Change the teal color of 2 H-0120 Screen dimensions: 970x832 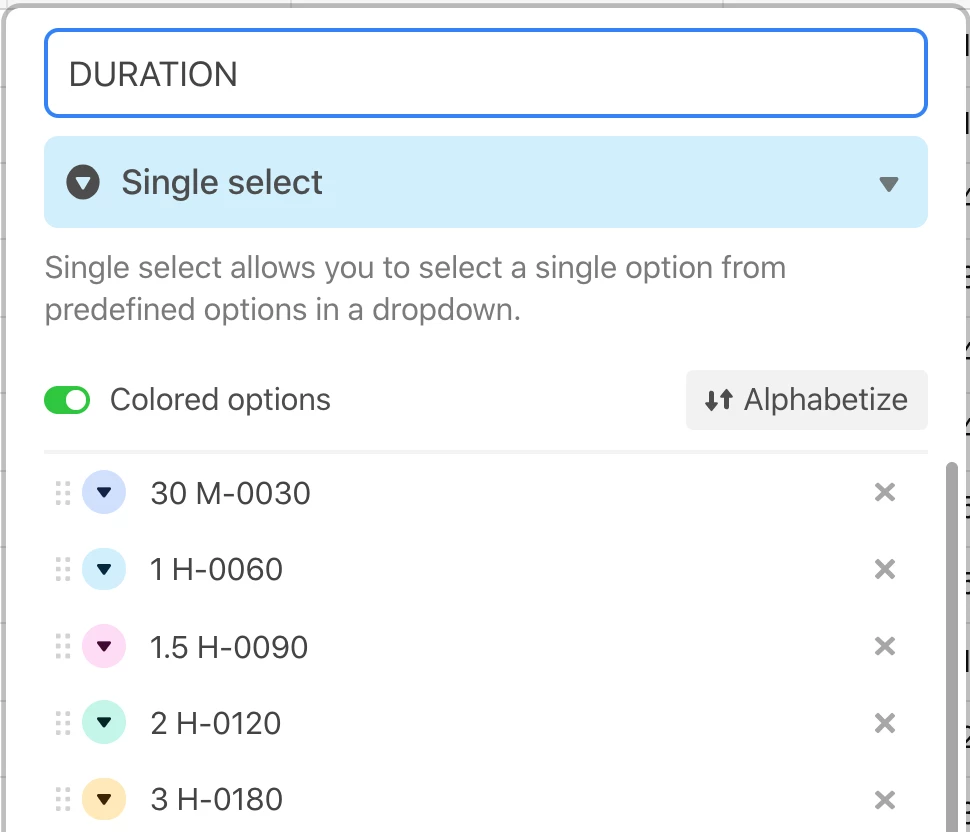coord(104,723)
